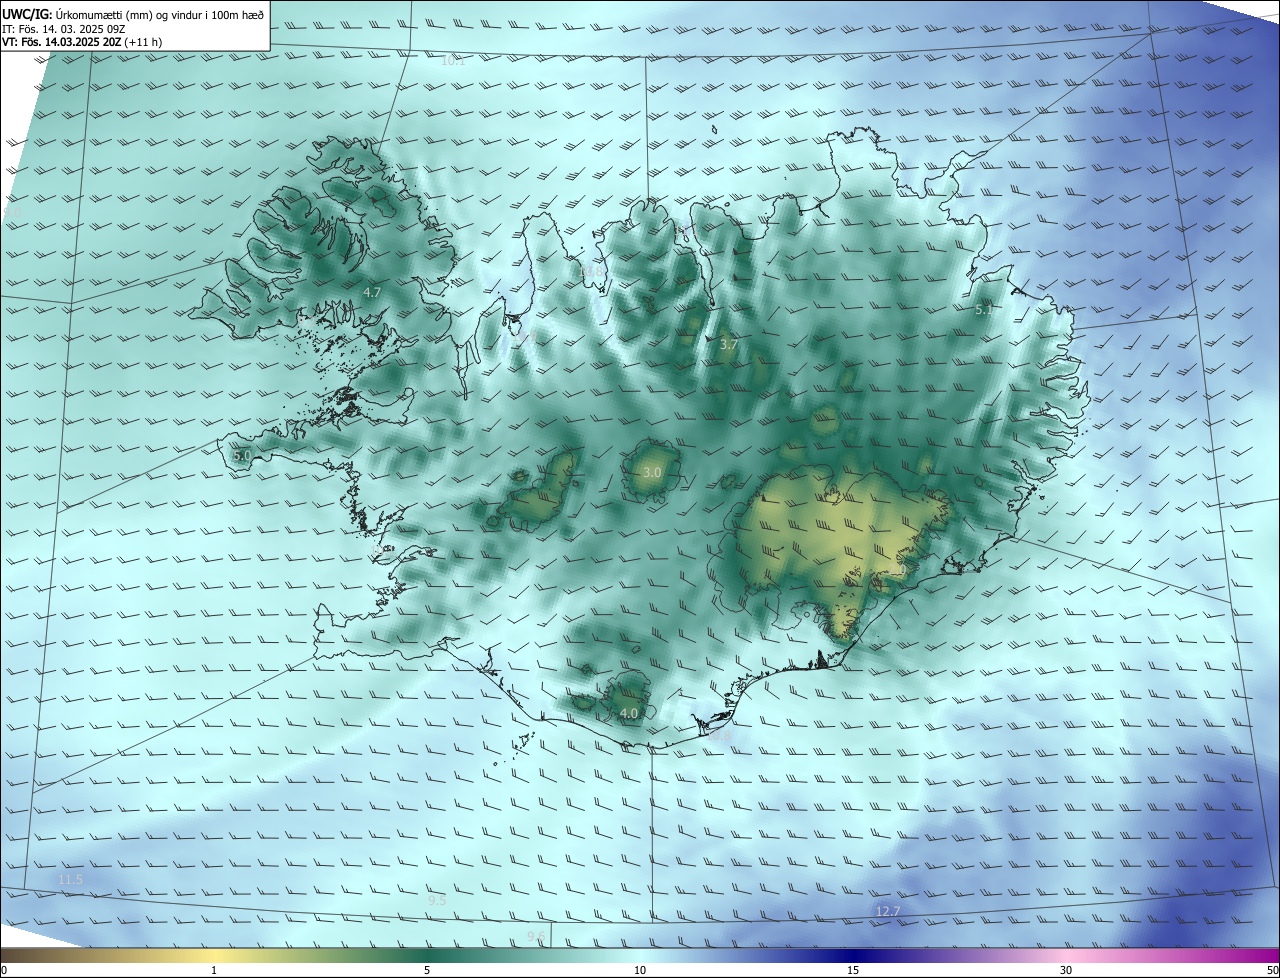Click the 4.7 value label on the Westfjords
The image size is (1280, 978).
click(x=372, y=293)
